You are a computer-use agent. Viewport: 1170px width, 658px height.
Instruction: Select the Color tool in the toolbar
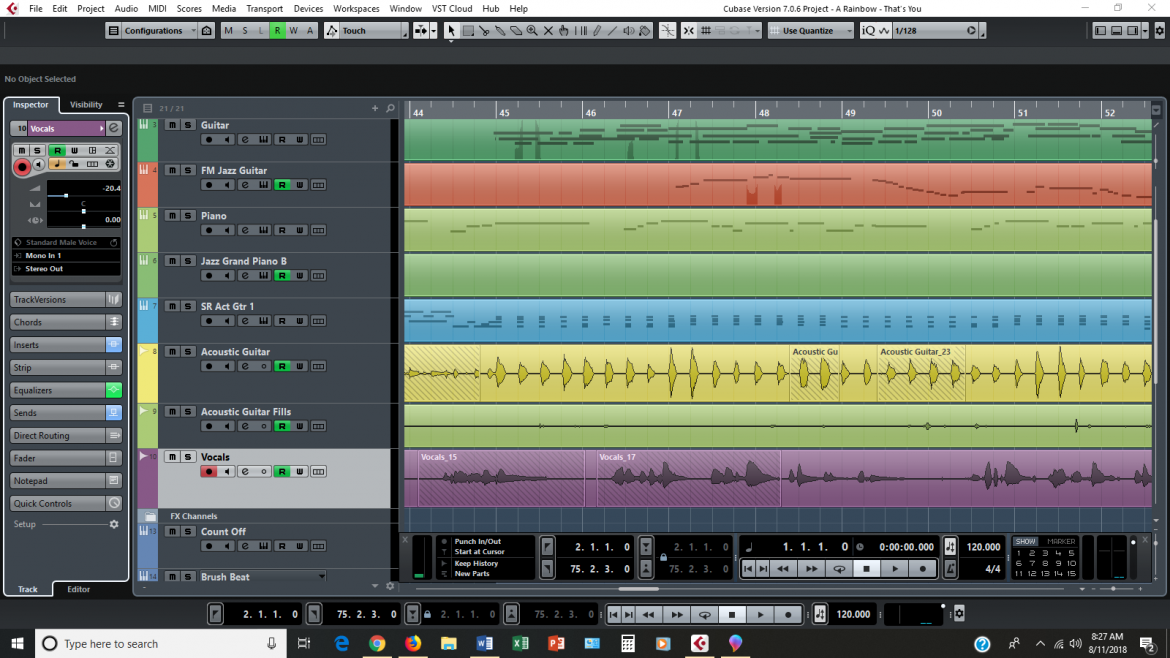[x=643, y=30]
